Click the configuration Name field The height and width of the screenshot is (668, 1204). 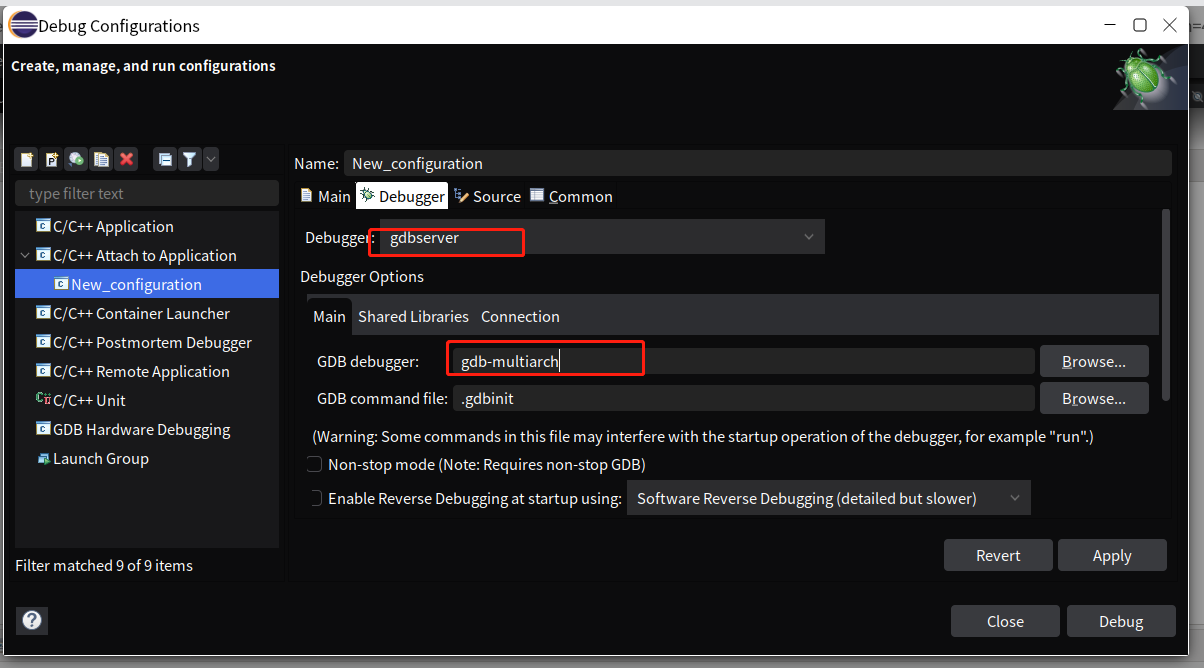click(757, 163)
